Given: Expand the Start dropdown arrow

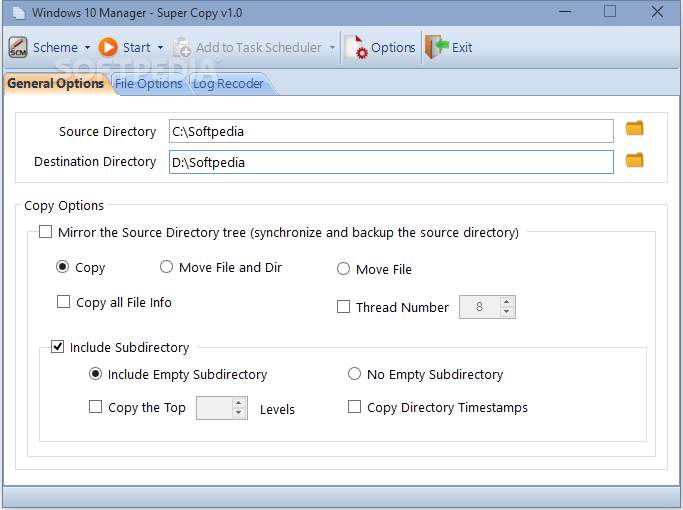Looking at the screenshot, I should point(160,47).
